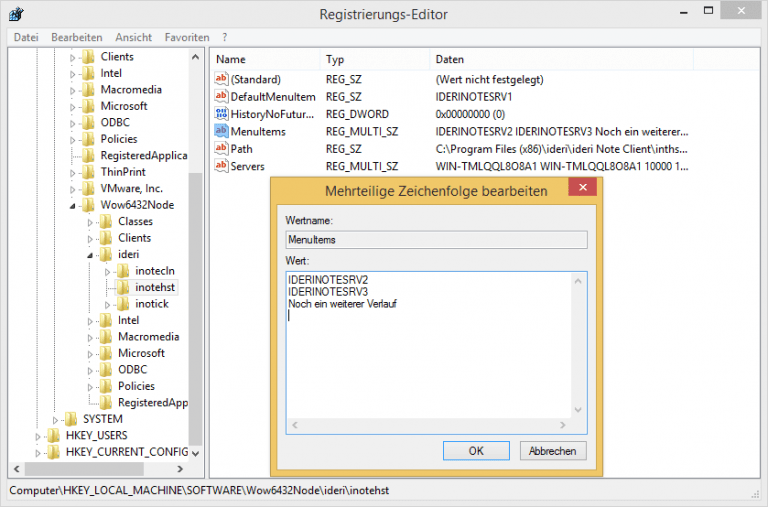The height and width of the screenshot is (507, 768).
Task: Expand the inotick tree node
Action: pos(107,305)
